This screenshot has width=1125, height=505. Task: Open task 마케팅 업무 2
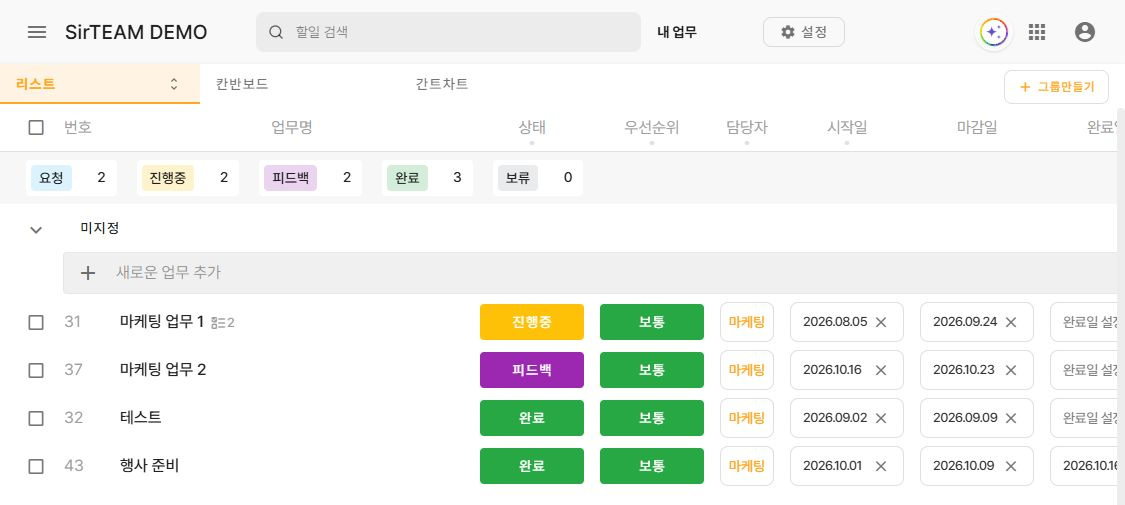[x=163, y=370]
